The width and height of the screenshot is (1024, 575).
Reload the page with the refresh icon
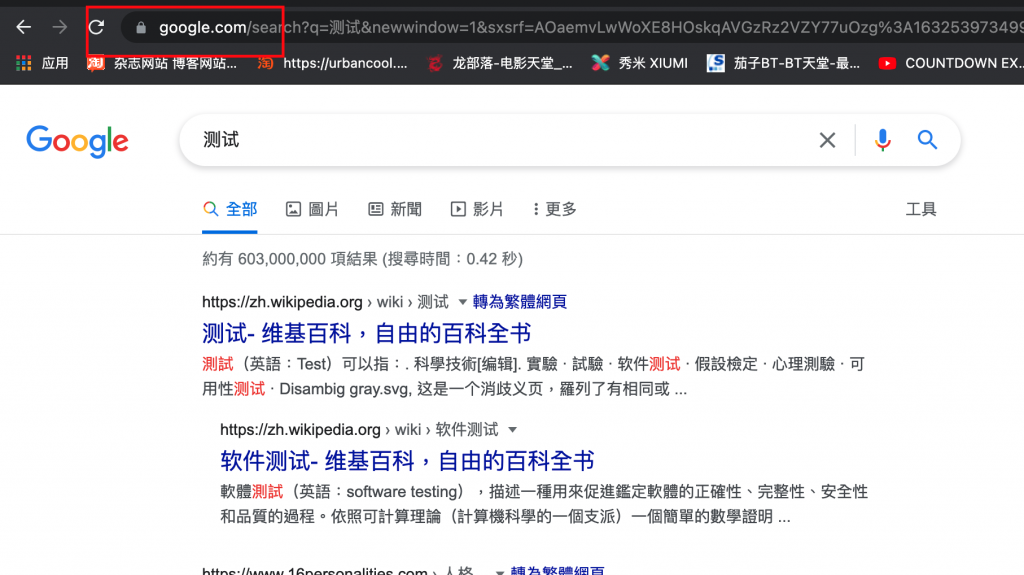[97, 27]
